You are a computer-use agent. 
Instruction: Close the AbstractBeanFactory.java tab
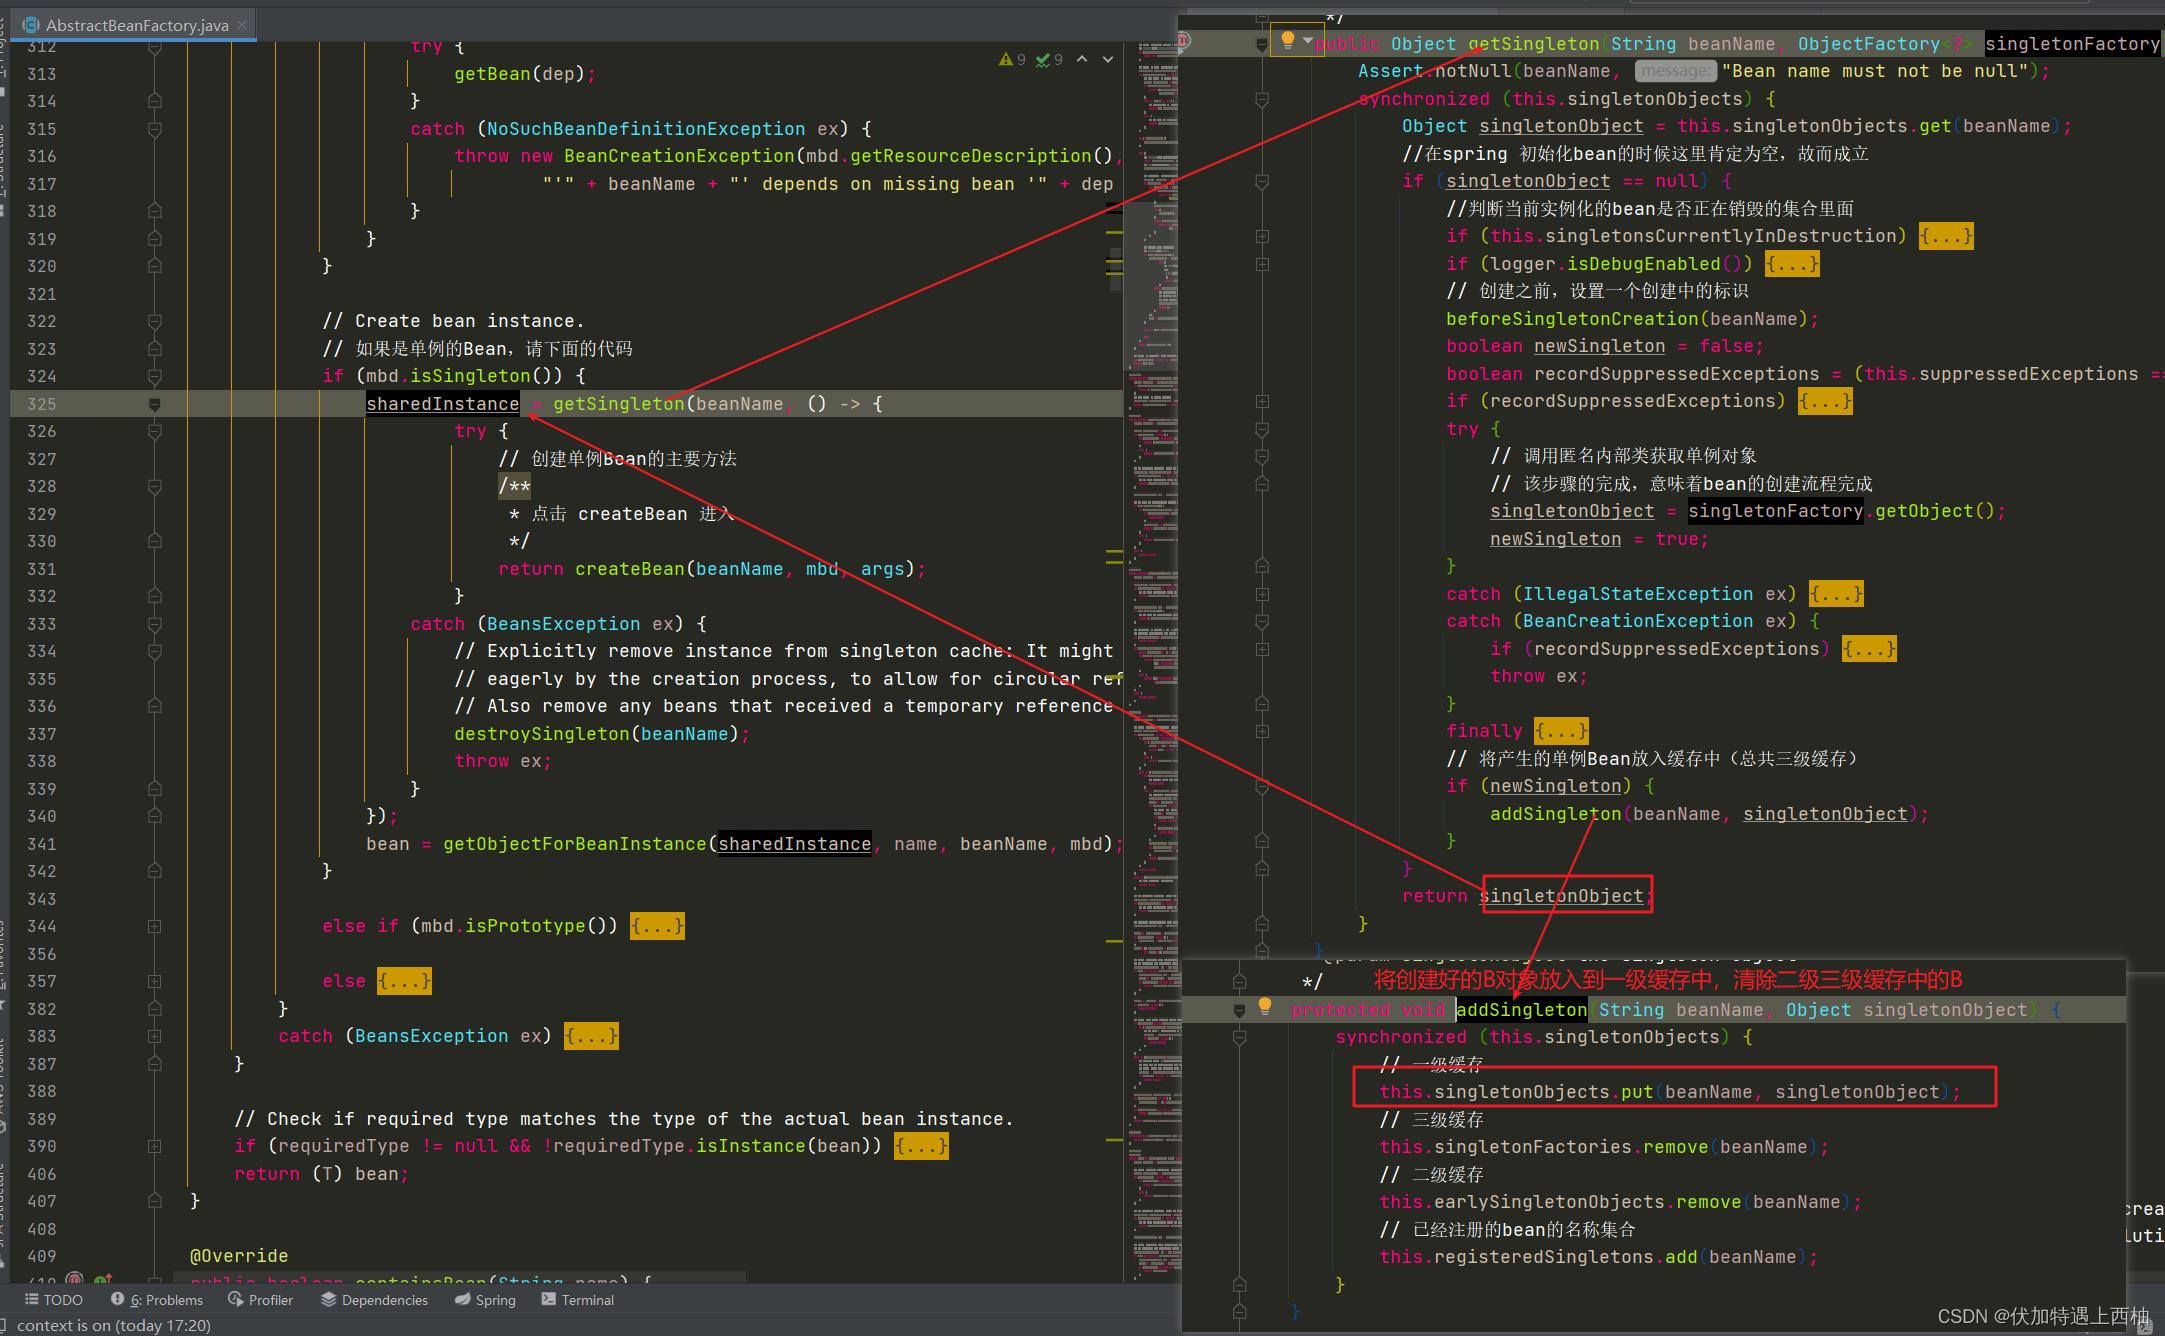242,25
